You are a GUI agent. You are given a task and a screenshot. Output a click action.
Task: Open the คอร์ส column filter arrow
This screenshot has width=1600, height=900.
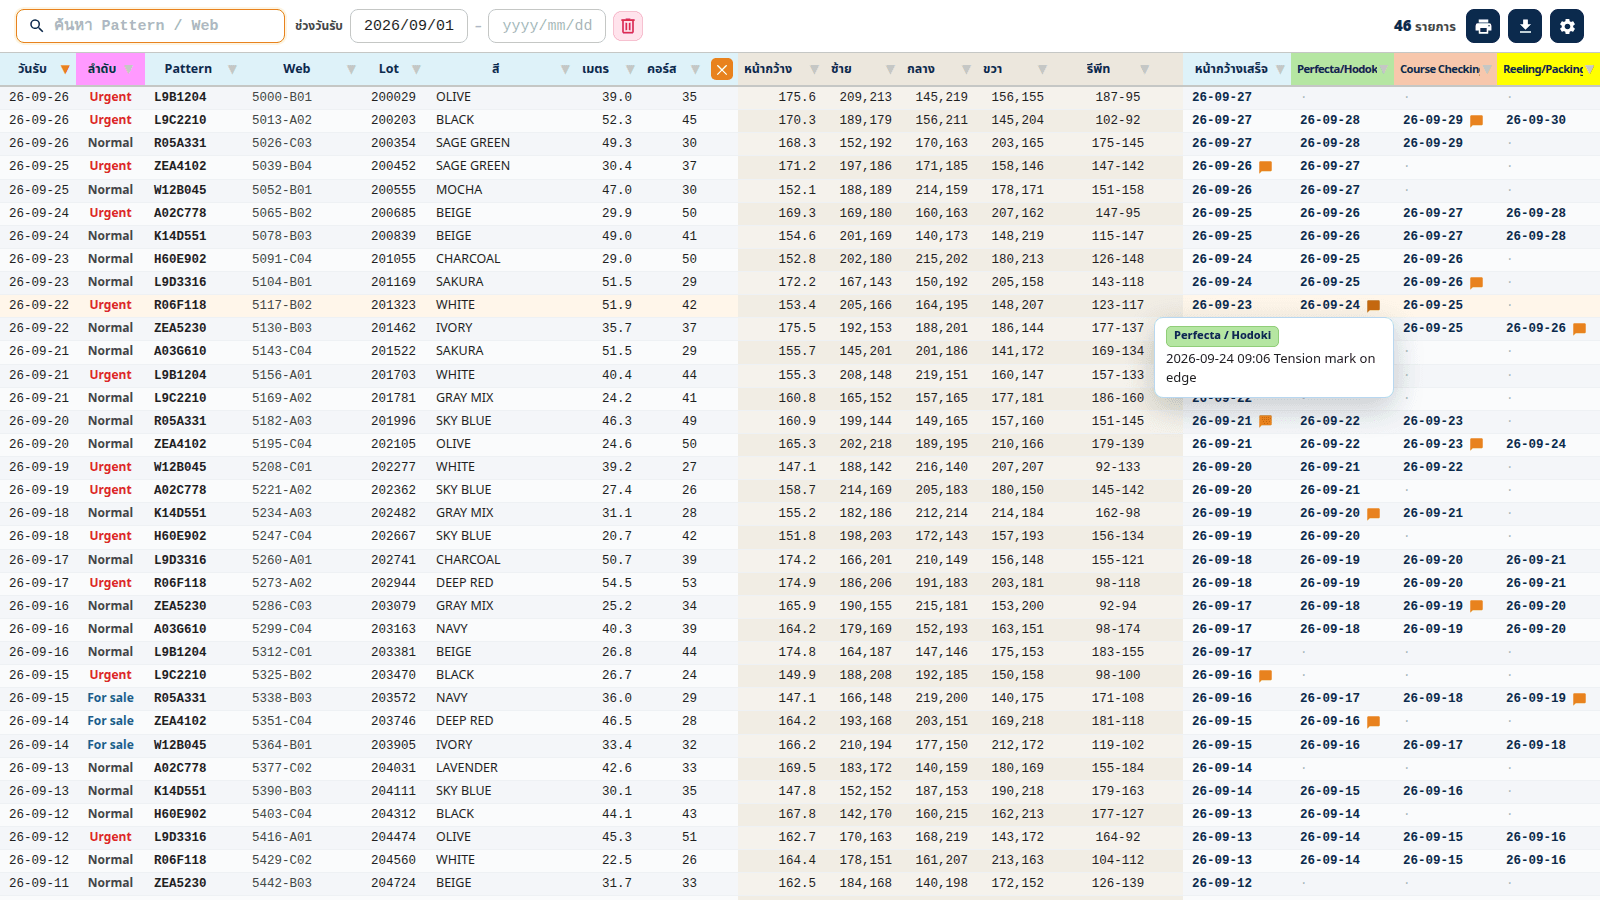point(695,70)
